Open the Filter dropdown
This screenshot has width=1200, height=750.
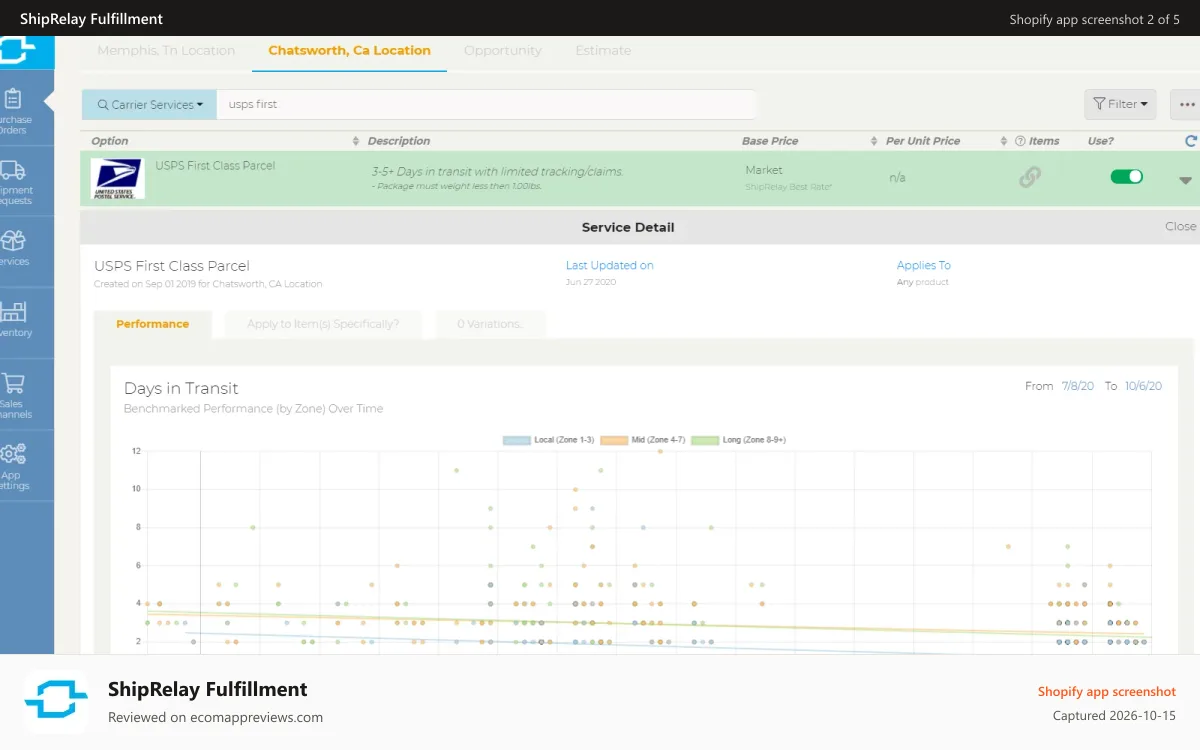[1120, 104]
